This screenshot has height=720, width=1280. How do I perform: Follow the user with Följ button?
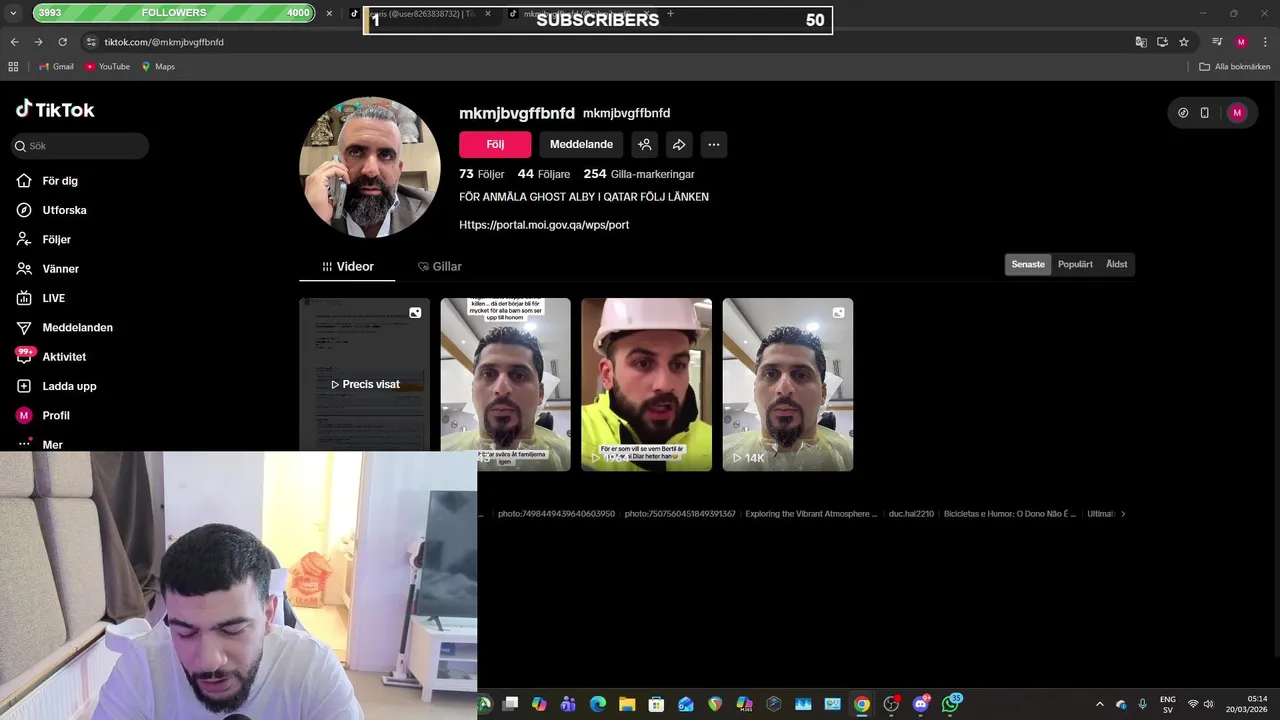coord(495,144)
